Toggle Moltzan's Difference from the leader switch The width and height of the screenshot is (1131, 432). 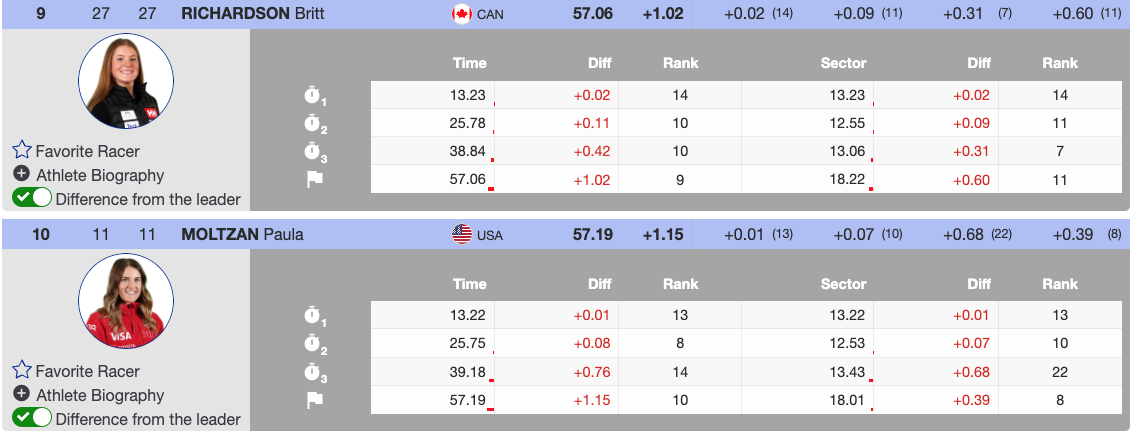tap(32, 418)
